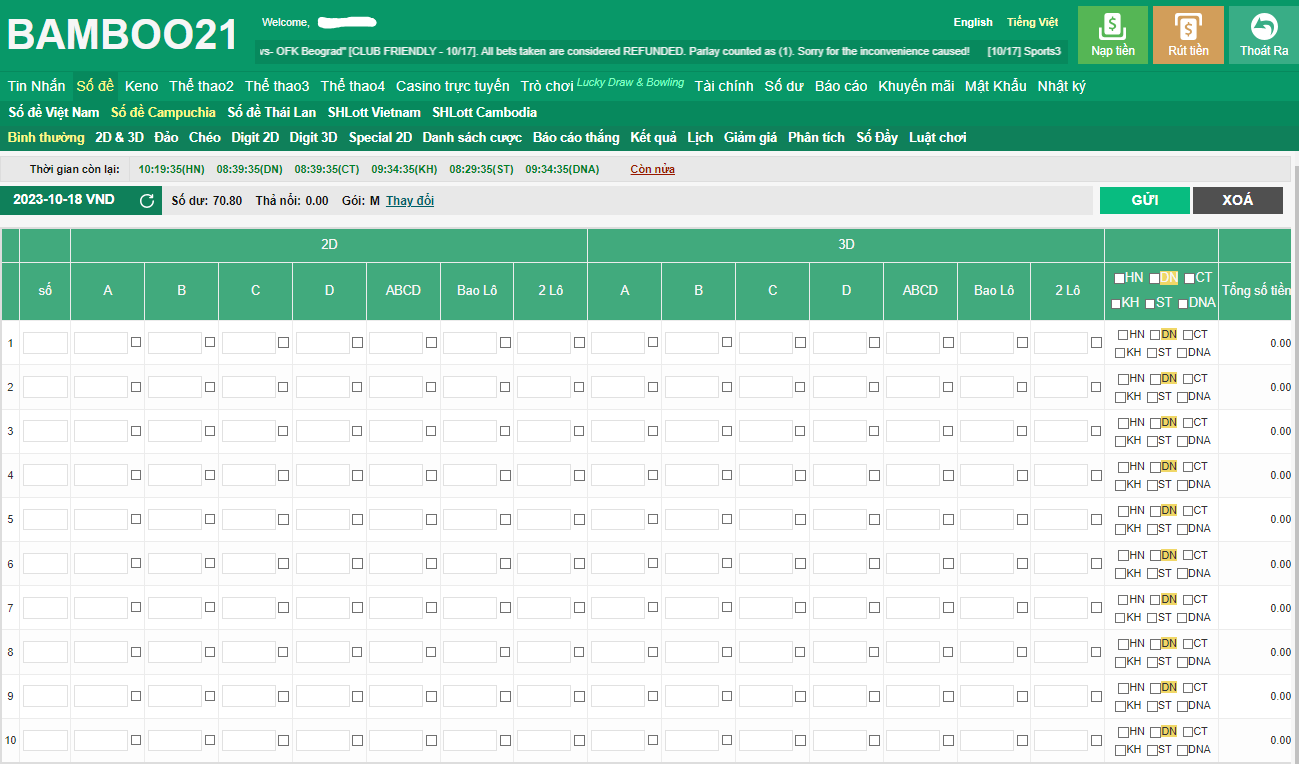1299x764 pixels.
Task: Open the Keno menu
Action: click(141, 86)
